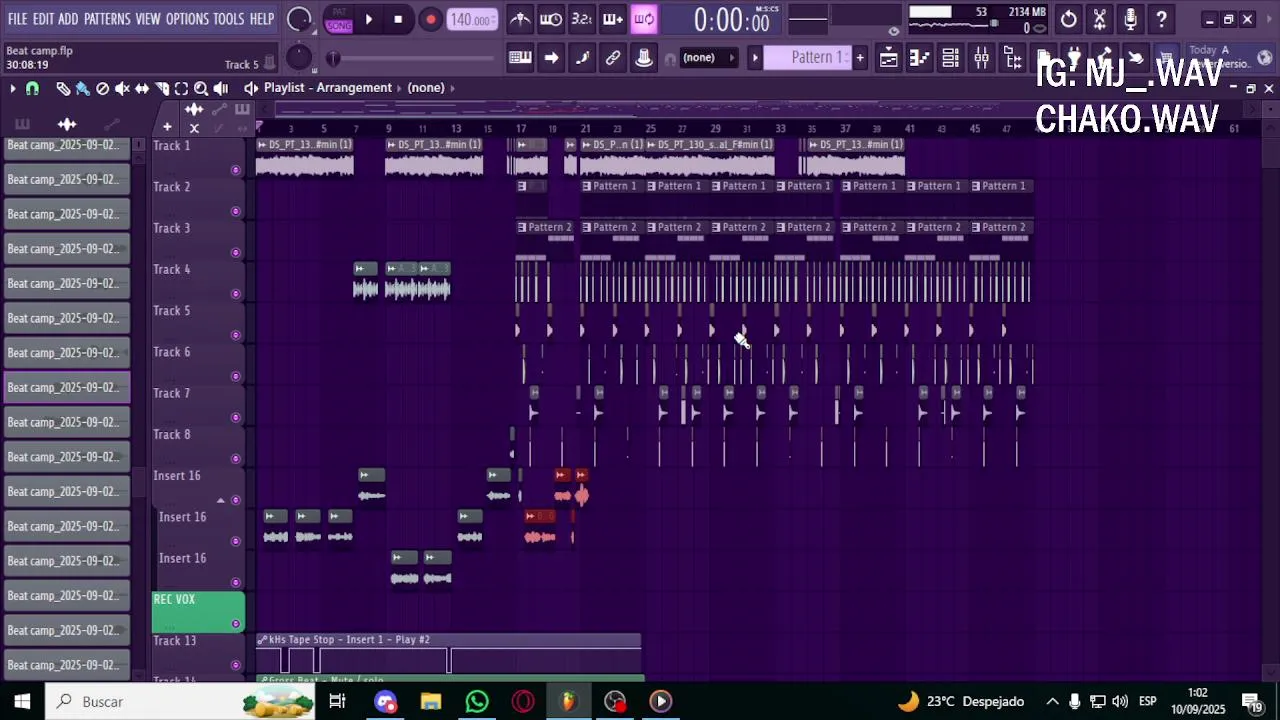Mute Track 7 with its green dot
This screenshot has width=1280, height=720.
pos(236,418)
